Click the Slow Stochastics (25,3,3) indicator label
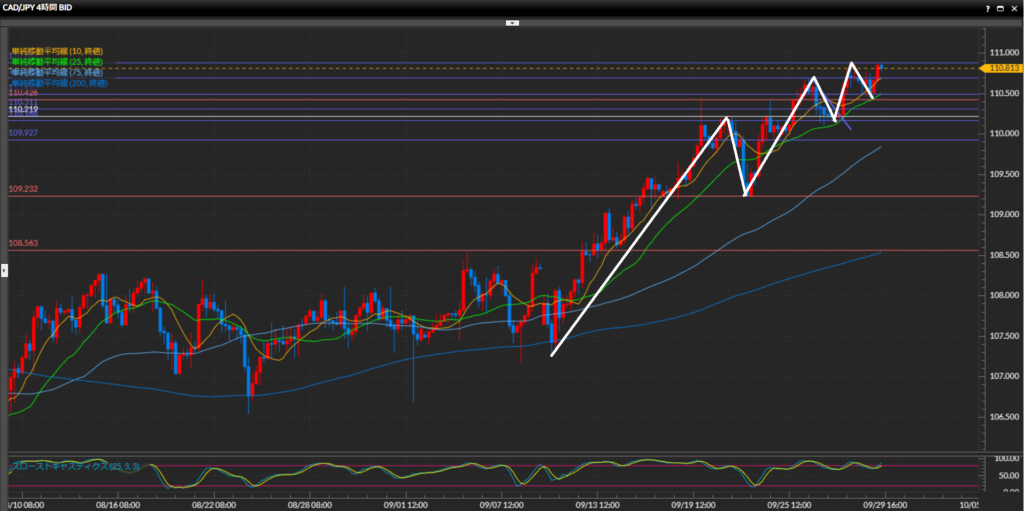This screenshot has height=511, width=1024. coord(62,466)
